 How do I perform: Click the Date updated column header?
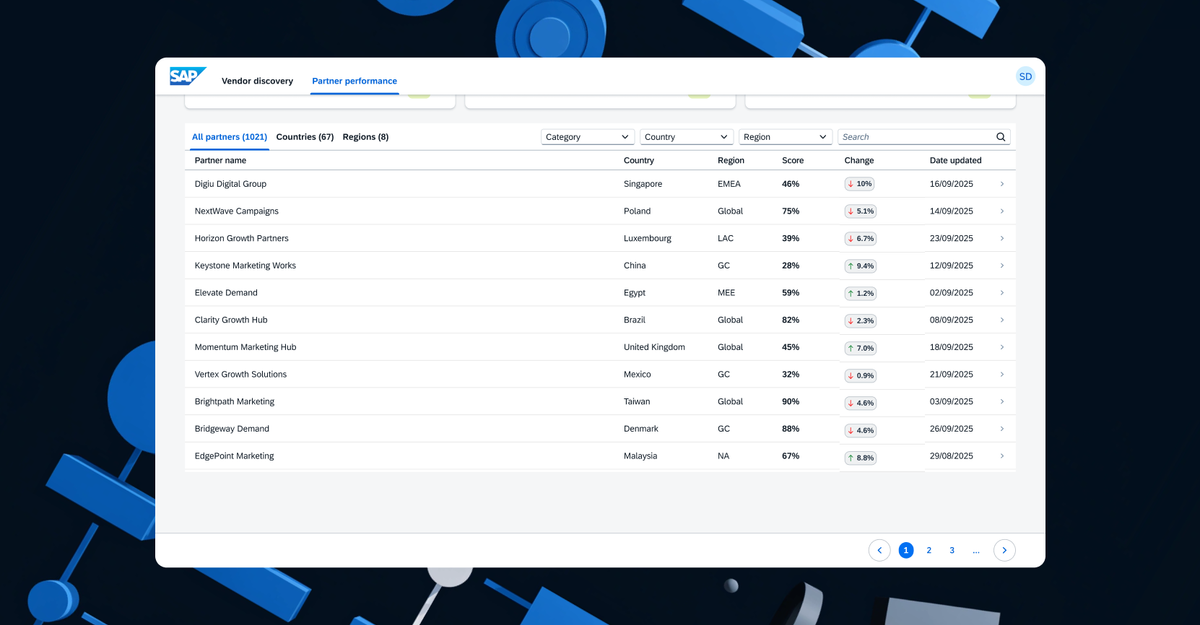(955, 160)
